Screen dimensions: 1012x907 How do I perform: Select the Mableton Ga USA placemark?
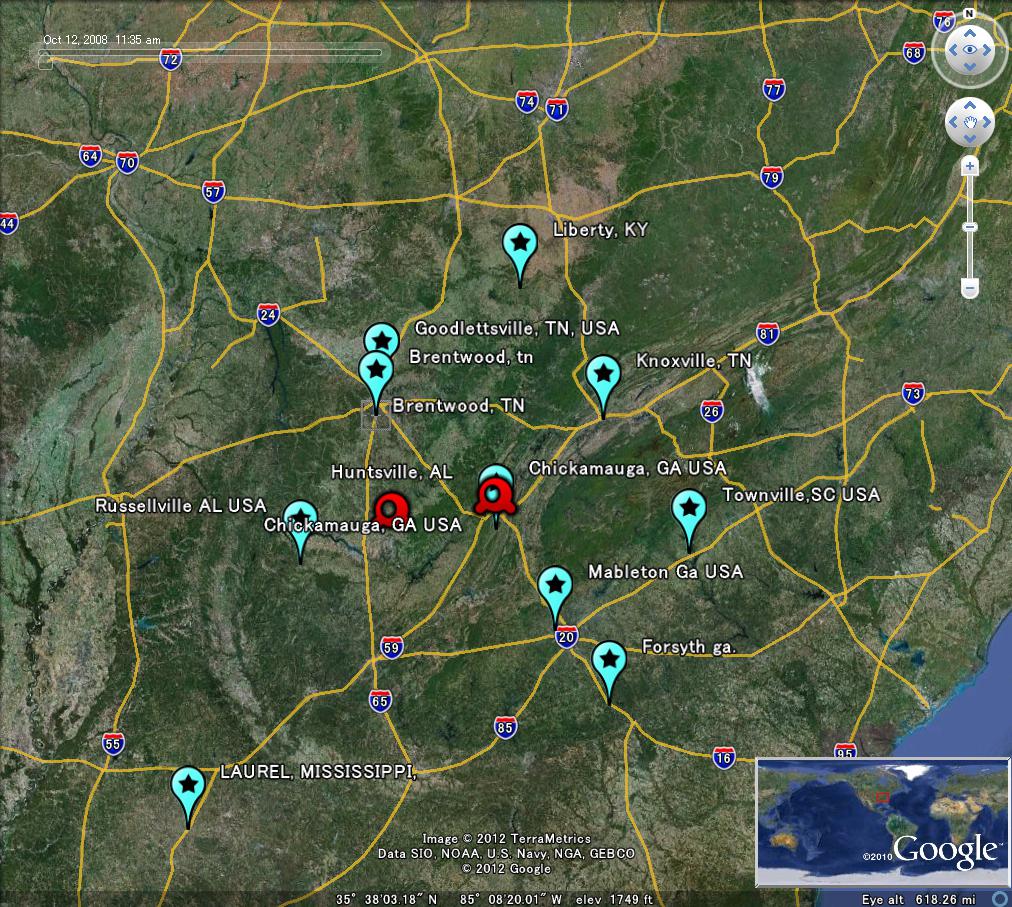[x=555, y=583]
